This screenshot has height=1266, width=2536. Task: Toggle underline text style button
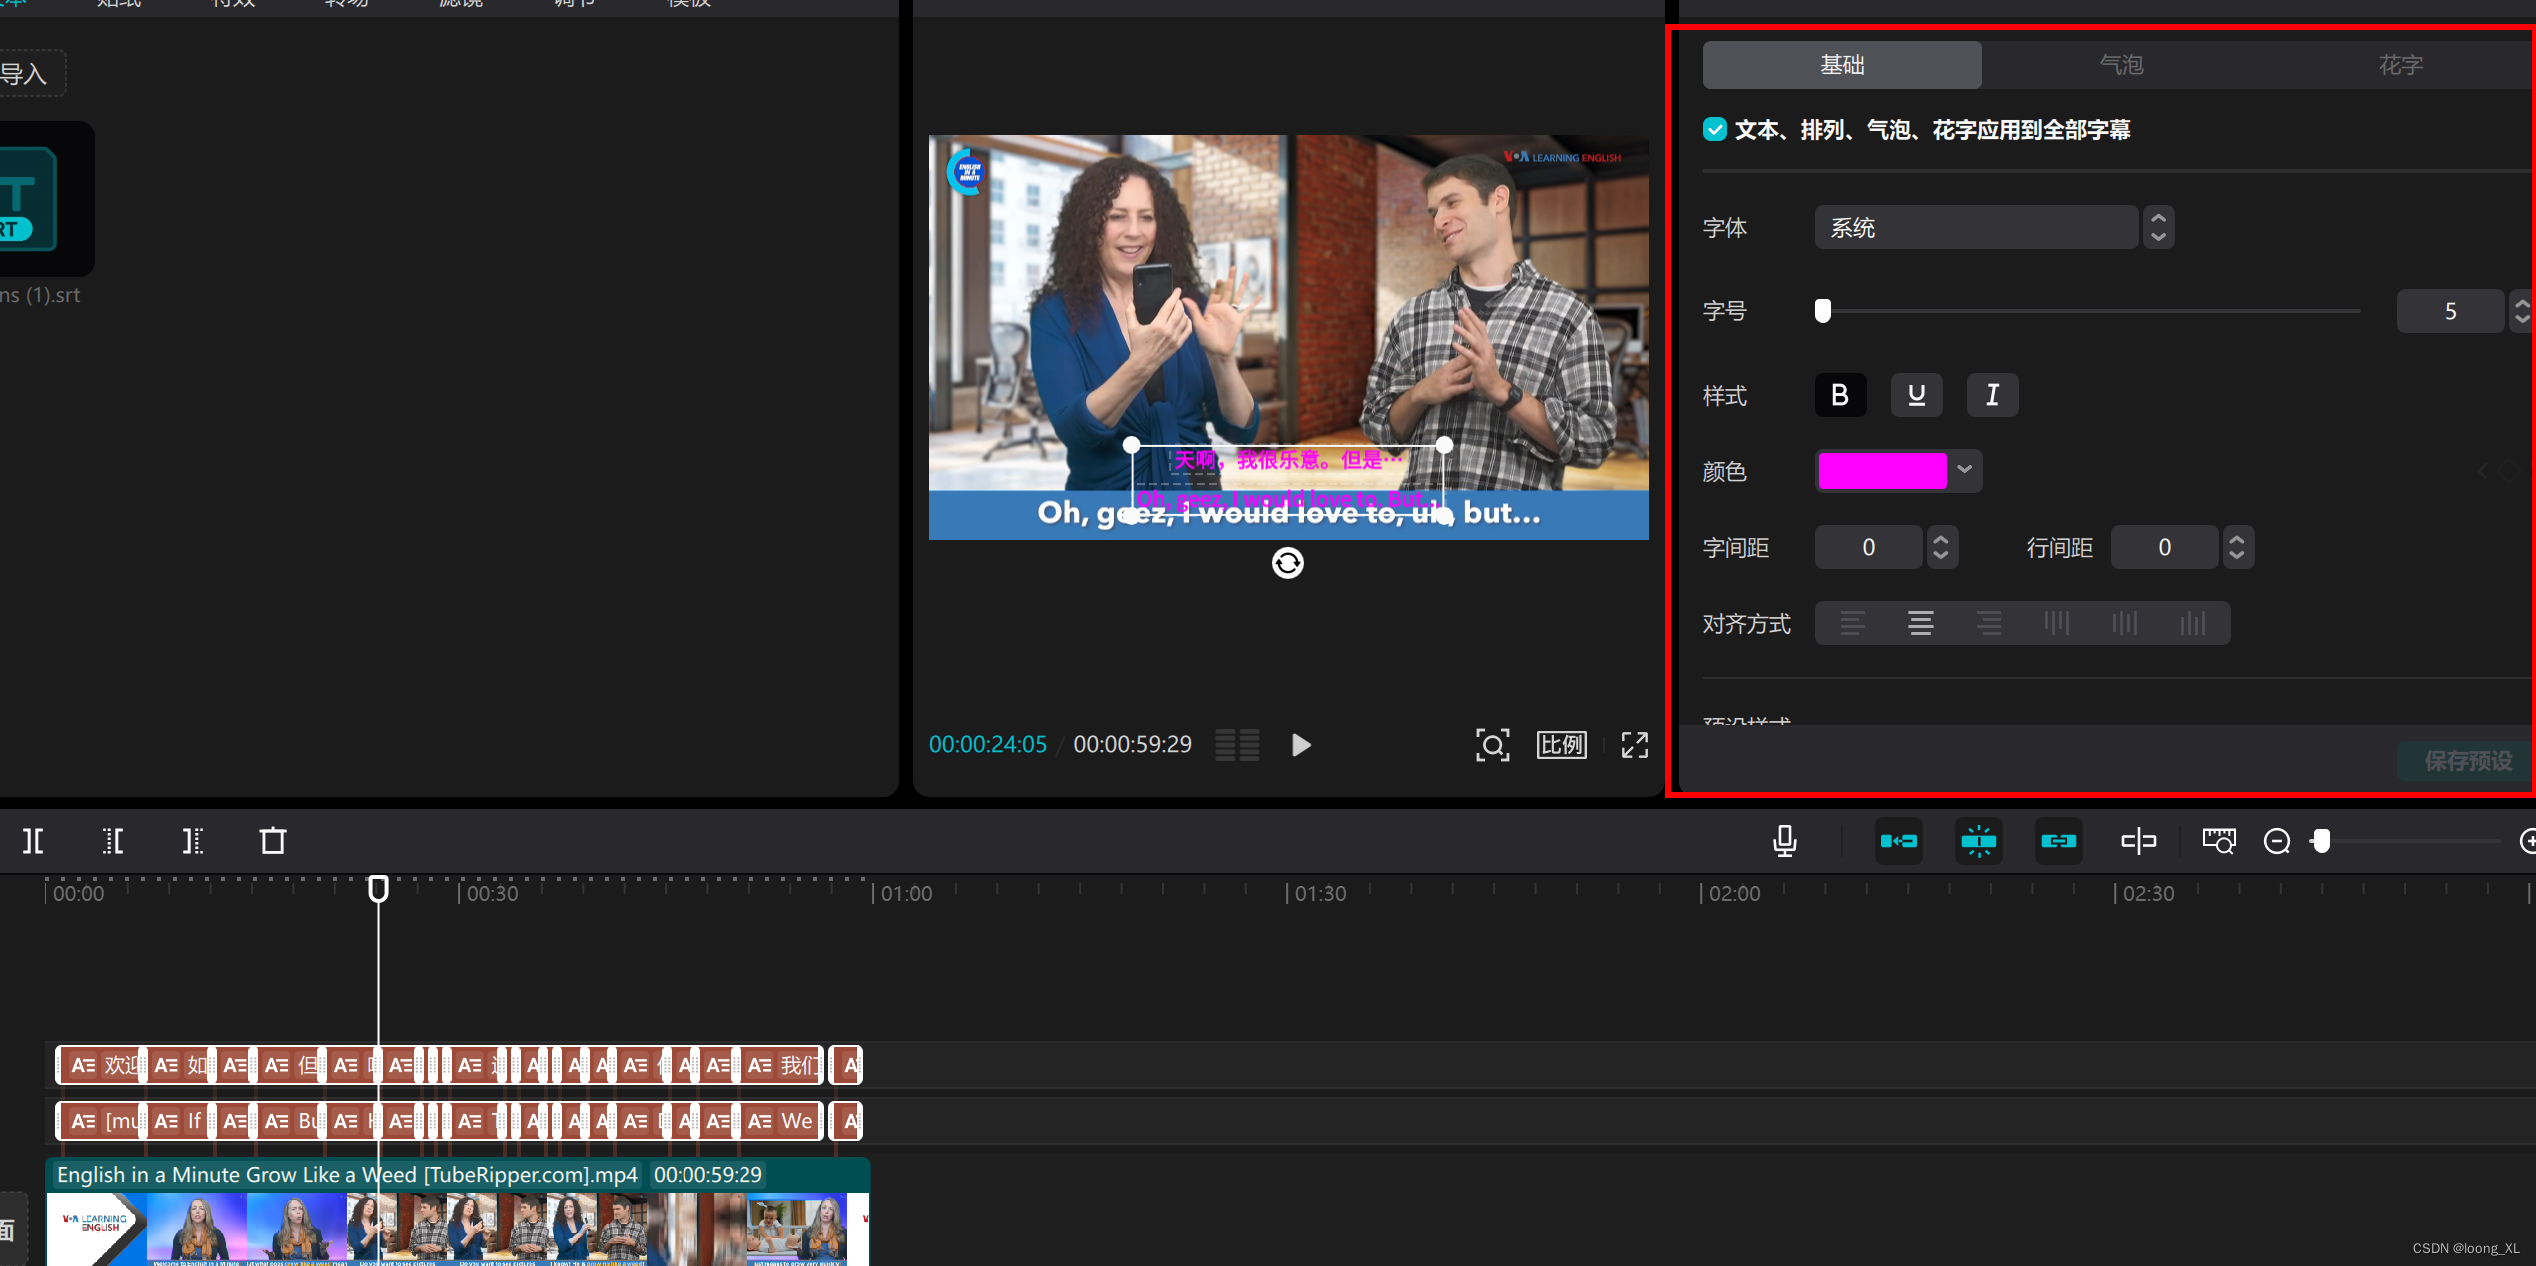click(1916, 395)
